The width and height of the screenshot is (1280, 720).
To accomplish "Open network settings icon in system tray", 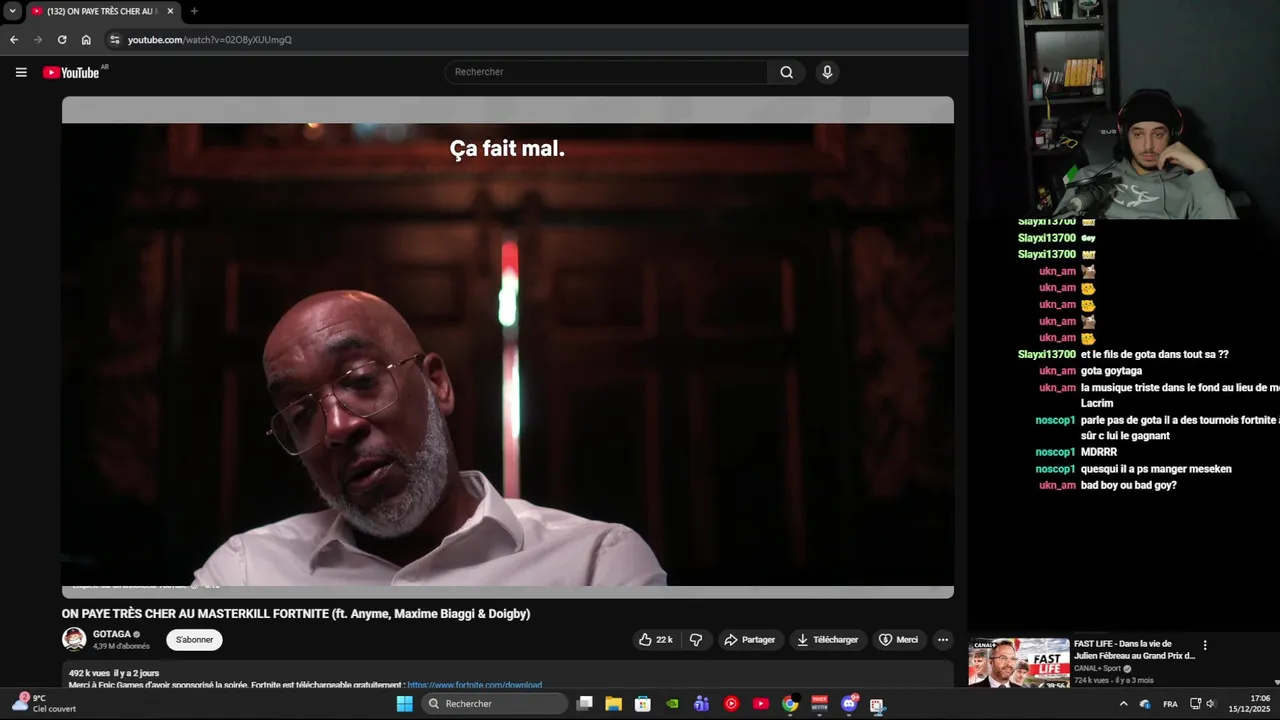I will (1195, 704).
